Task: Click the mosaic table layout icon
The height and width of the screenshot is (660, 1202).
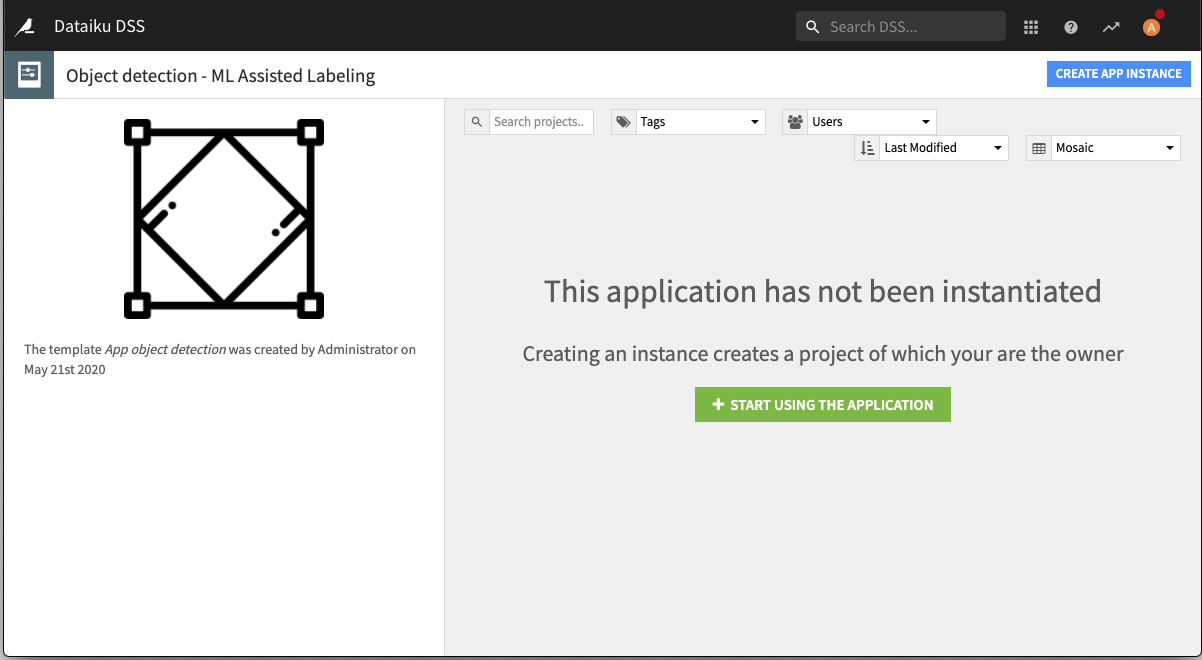Action: [x=1039, y=148]
